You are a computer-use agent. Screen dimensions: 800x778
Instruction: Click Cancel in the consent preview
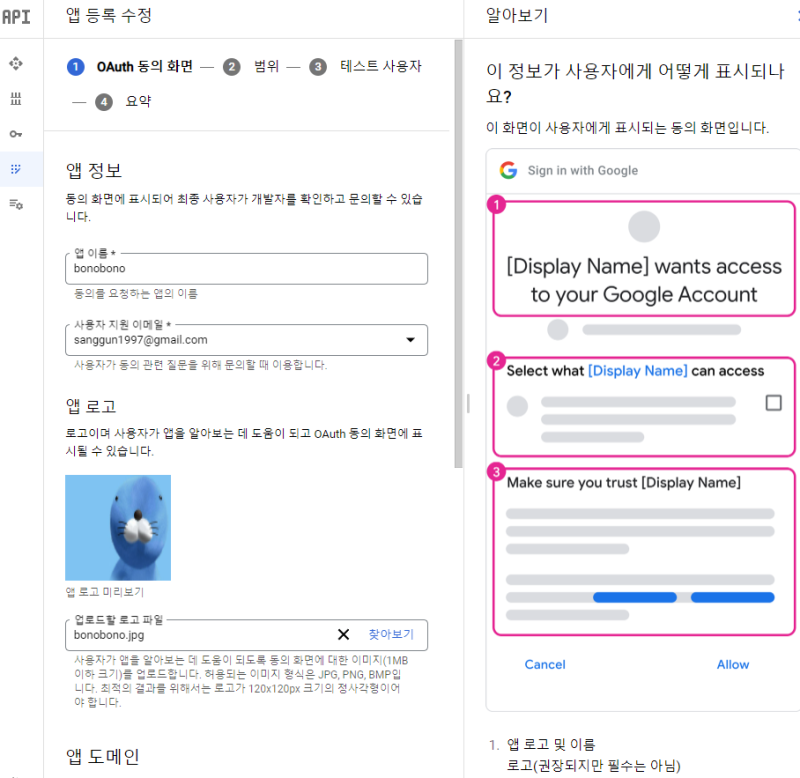(x=545, y=664)
